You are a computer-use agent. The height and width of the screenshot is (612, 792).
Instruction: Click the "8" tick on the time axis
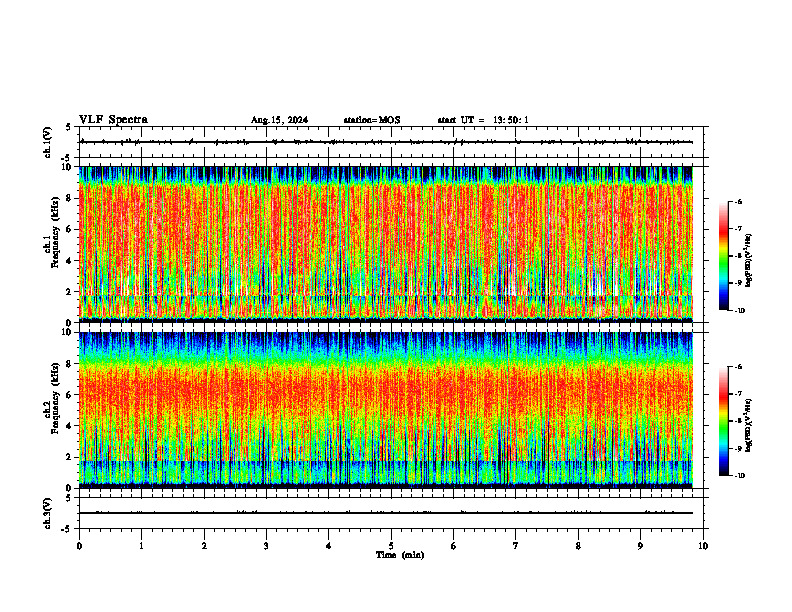[x=578, y=546]
